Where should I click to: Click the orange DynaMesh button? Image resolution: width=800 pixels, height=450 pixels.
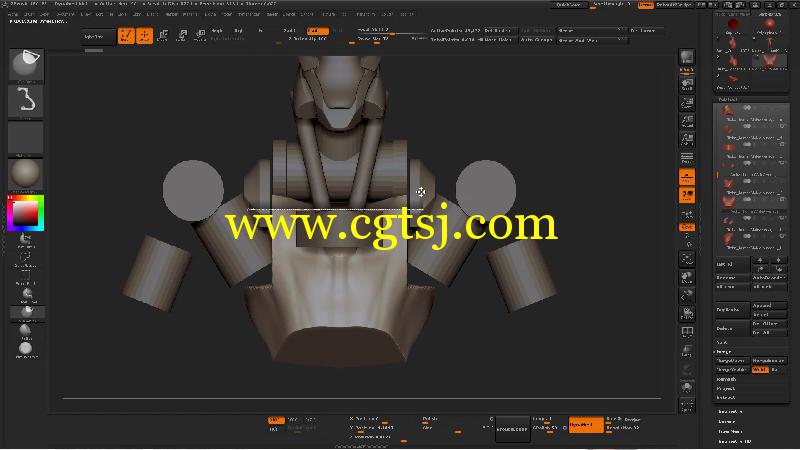click(586, 424)
